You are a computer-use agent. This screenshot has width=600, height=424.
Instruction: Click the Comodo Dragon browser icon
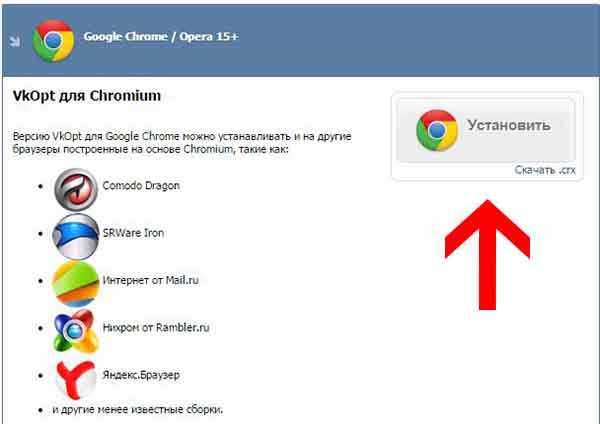click(76, 189)
